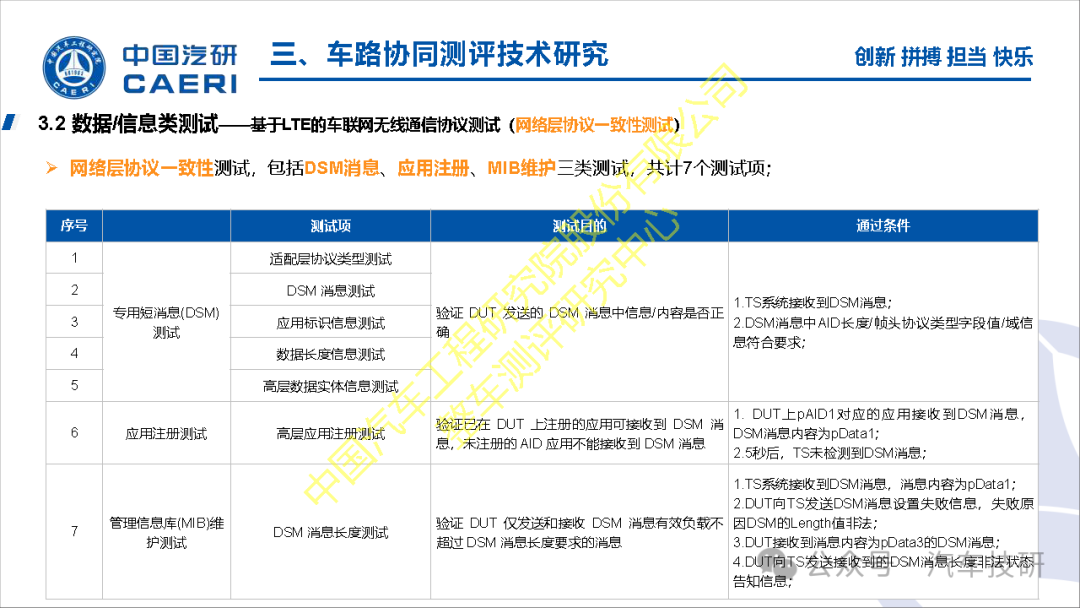Click row number 4 in 序号 column

74,353
